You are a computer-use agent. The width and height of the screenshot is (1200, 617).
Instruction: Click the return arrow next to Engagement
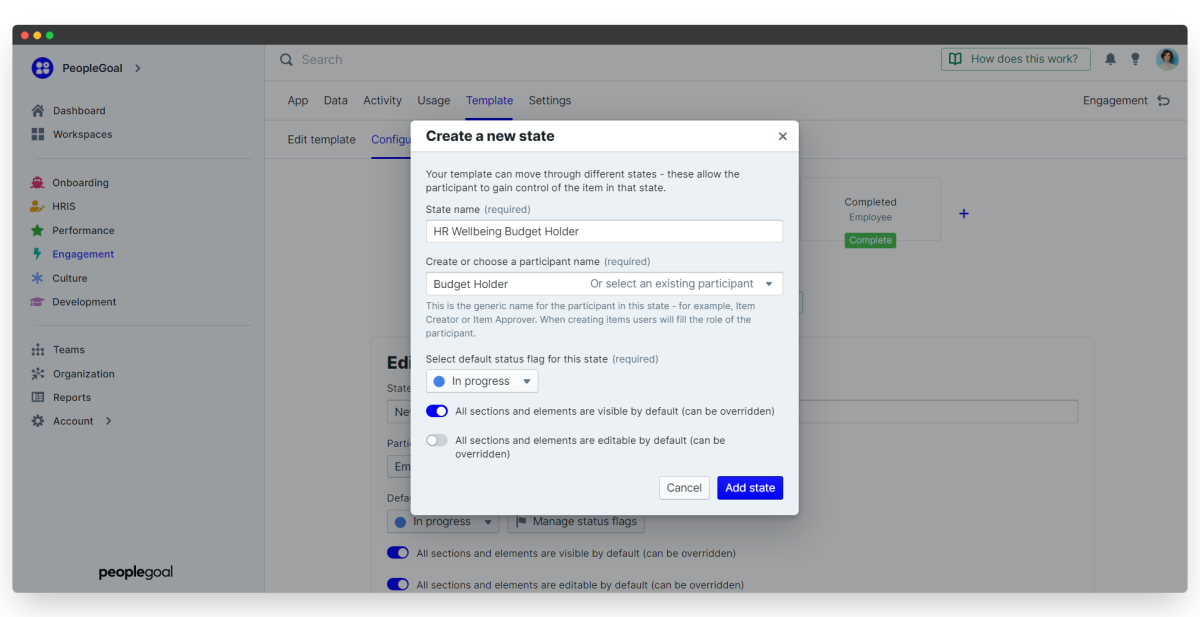(1163, 100)
